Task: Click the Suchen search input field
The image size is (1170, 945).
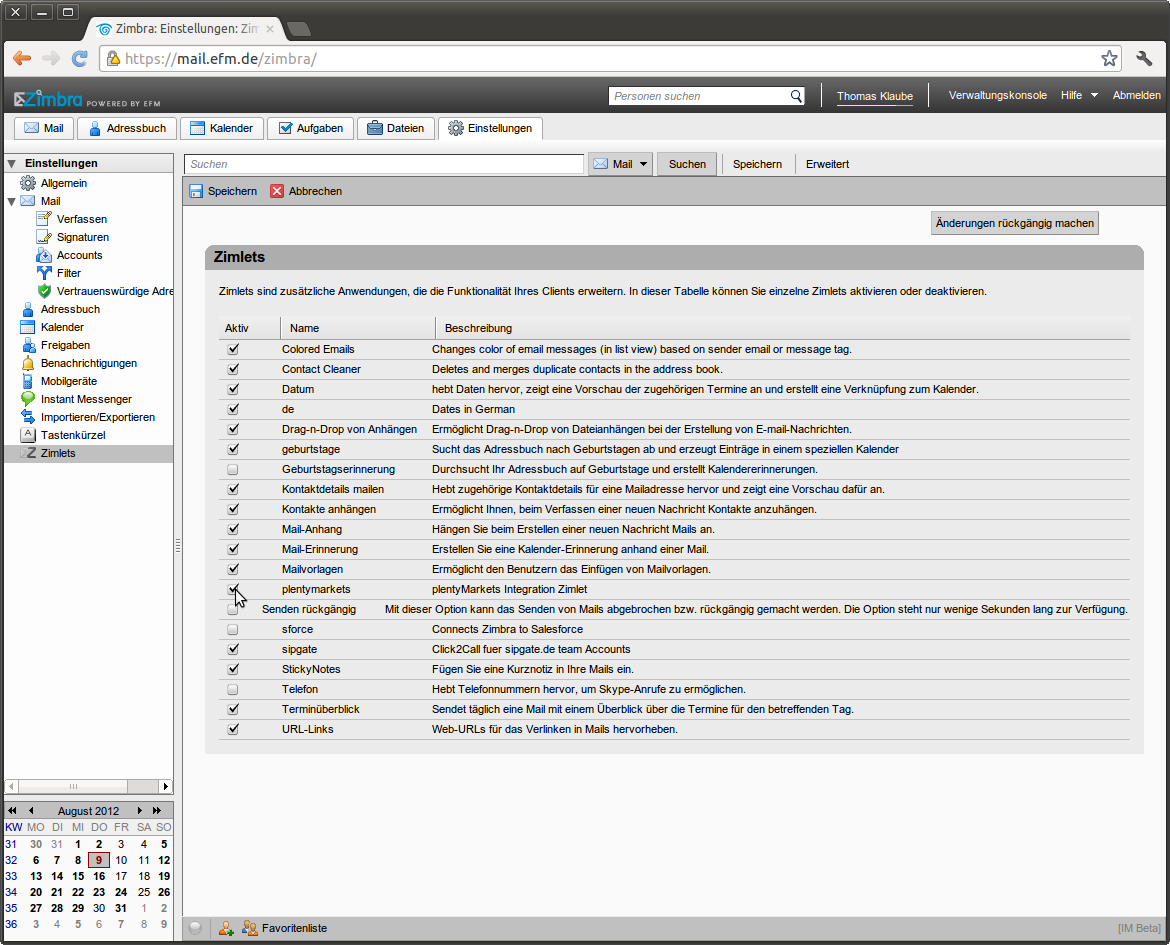Action: [x=384, y=164]
